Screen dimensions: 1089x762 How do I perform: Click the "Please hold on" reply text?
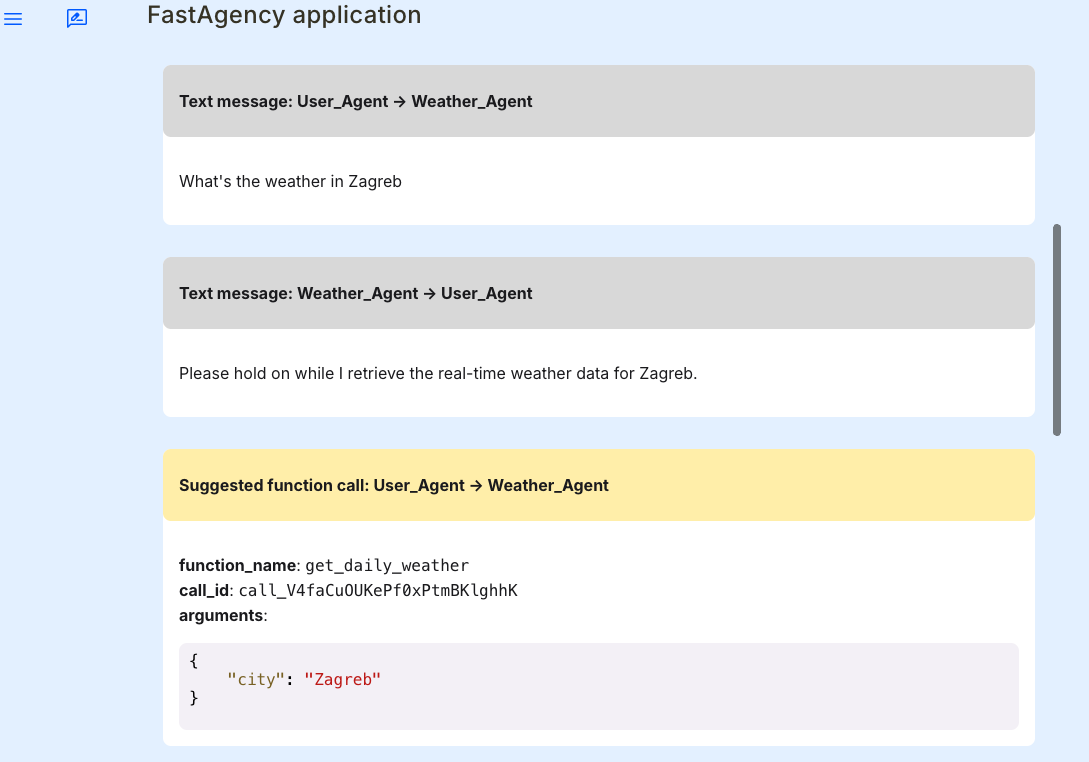click(x=437, y=374)
